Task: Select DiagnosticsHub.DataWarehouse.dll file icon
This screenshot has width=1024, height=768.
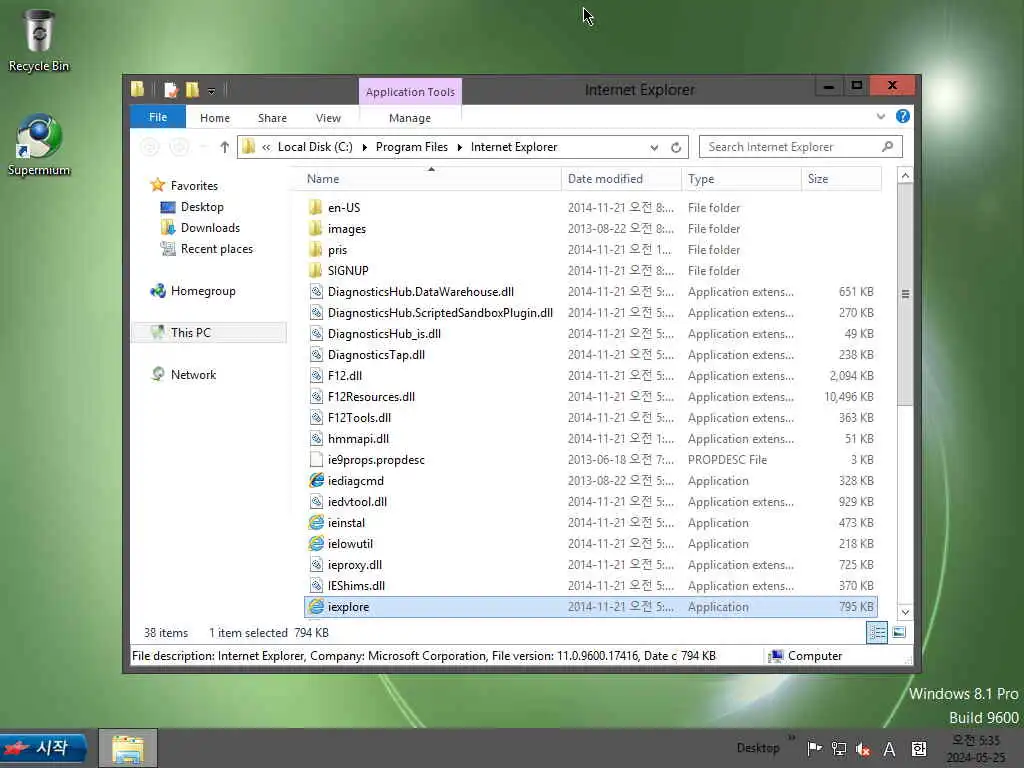Action: (x=316, y=292)
